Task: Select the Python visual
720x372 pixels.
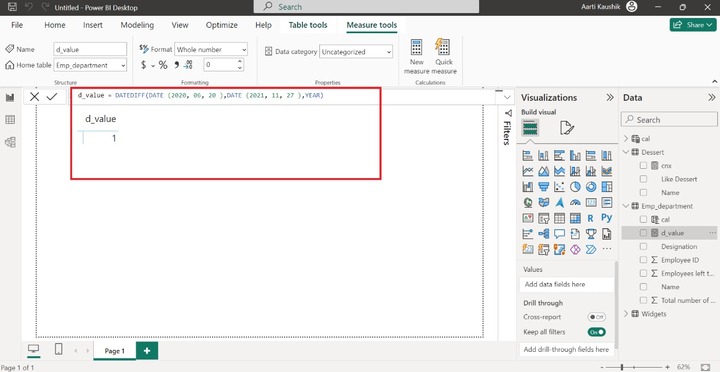Action: tap(607, 218)
